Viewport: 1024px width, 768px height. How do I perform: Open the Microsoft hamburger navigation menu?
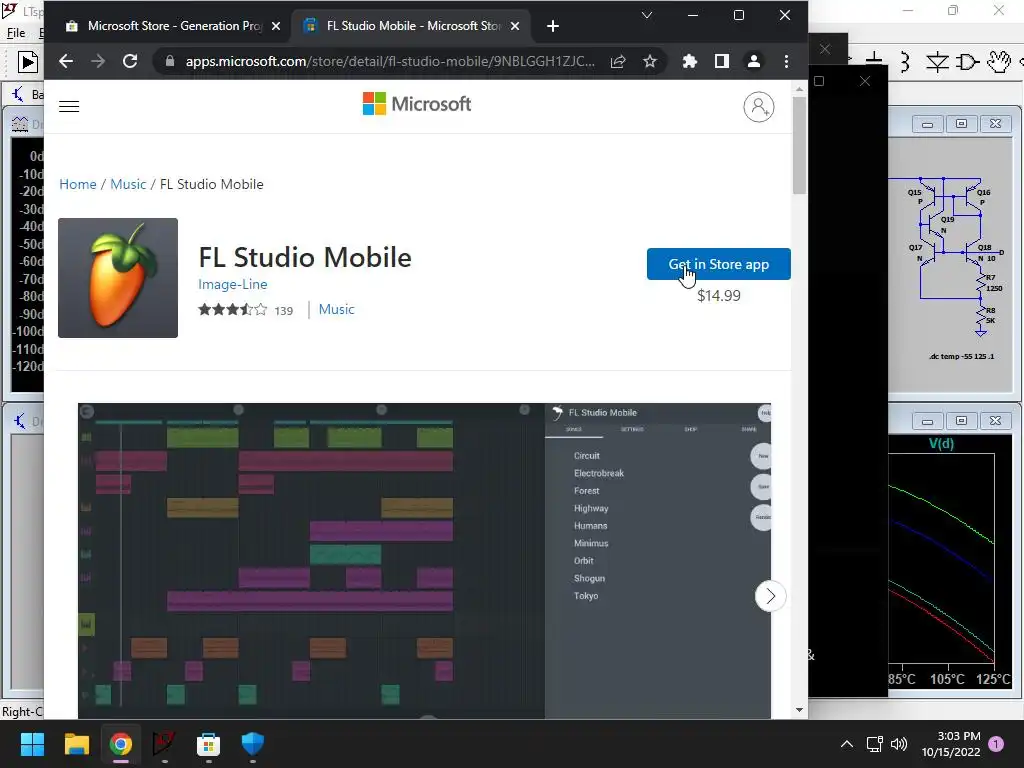[69, 106]
